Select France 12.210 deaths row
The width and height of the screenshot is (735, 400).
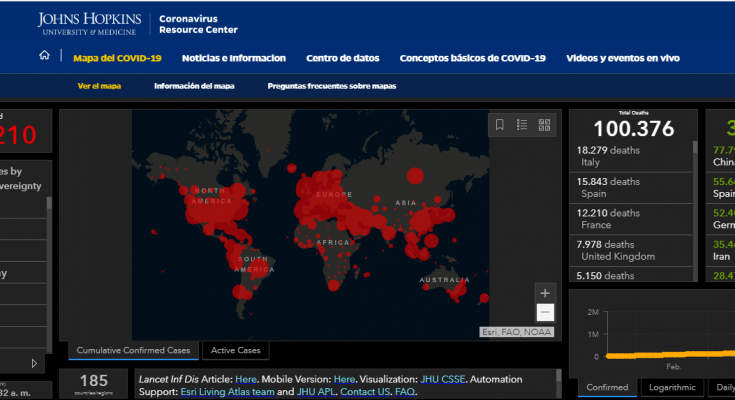pos(630,219)
